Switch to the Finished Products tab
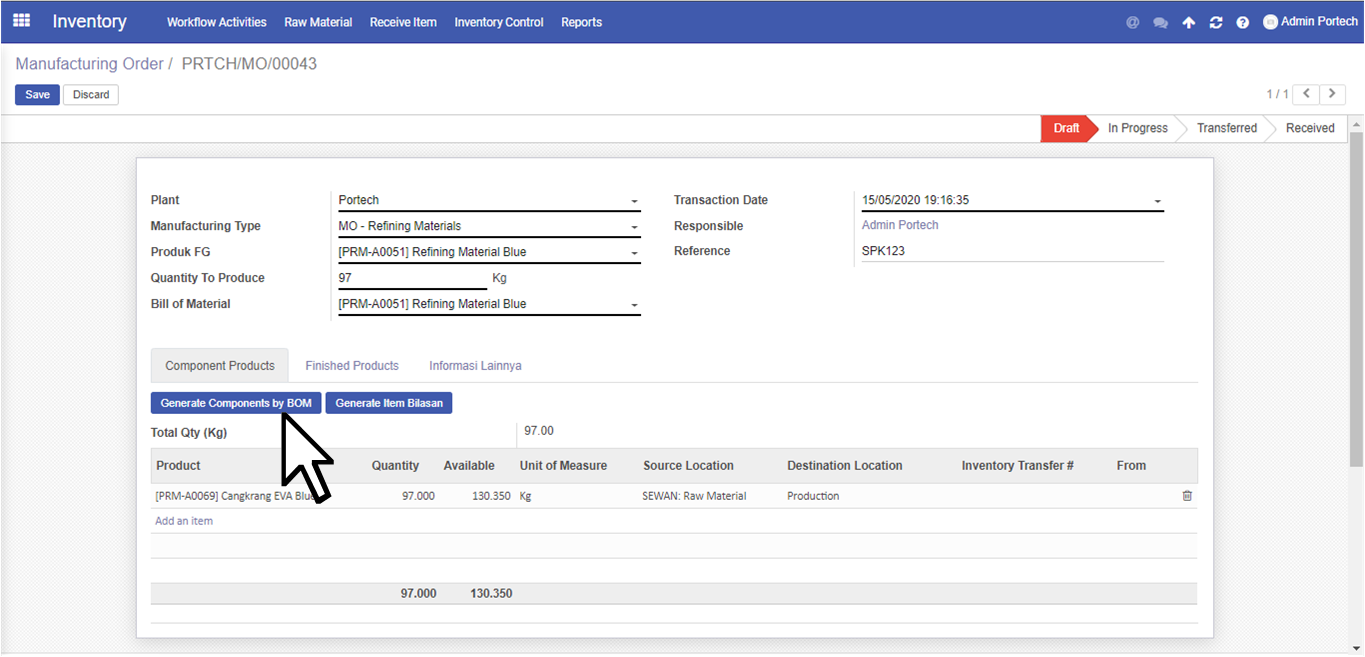The height and width of the screenshot is (657, 1365). pyautogui.click(x=352, y=366)
